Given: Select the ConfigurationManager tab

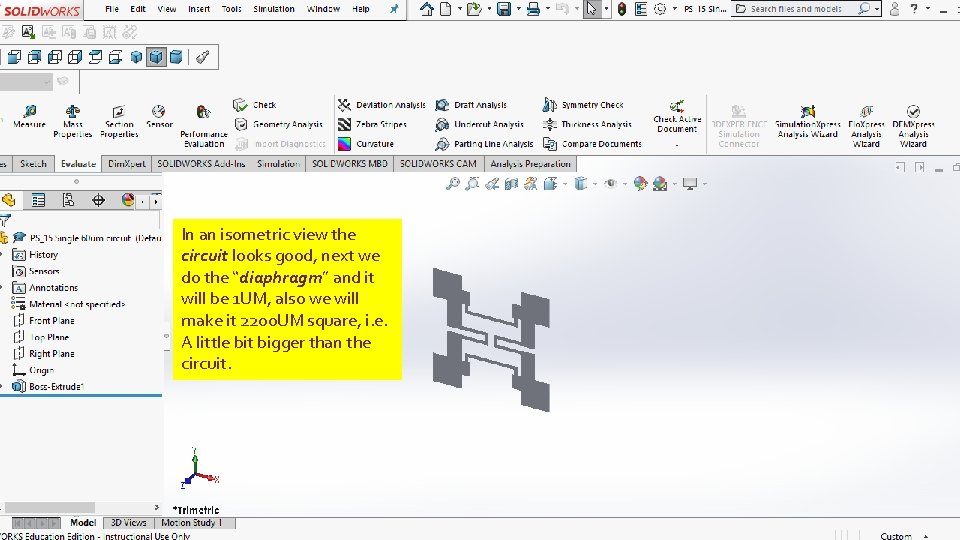Looking at the screenshot, I should 68,200.
